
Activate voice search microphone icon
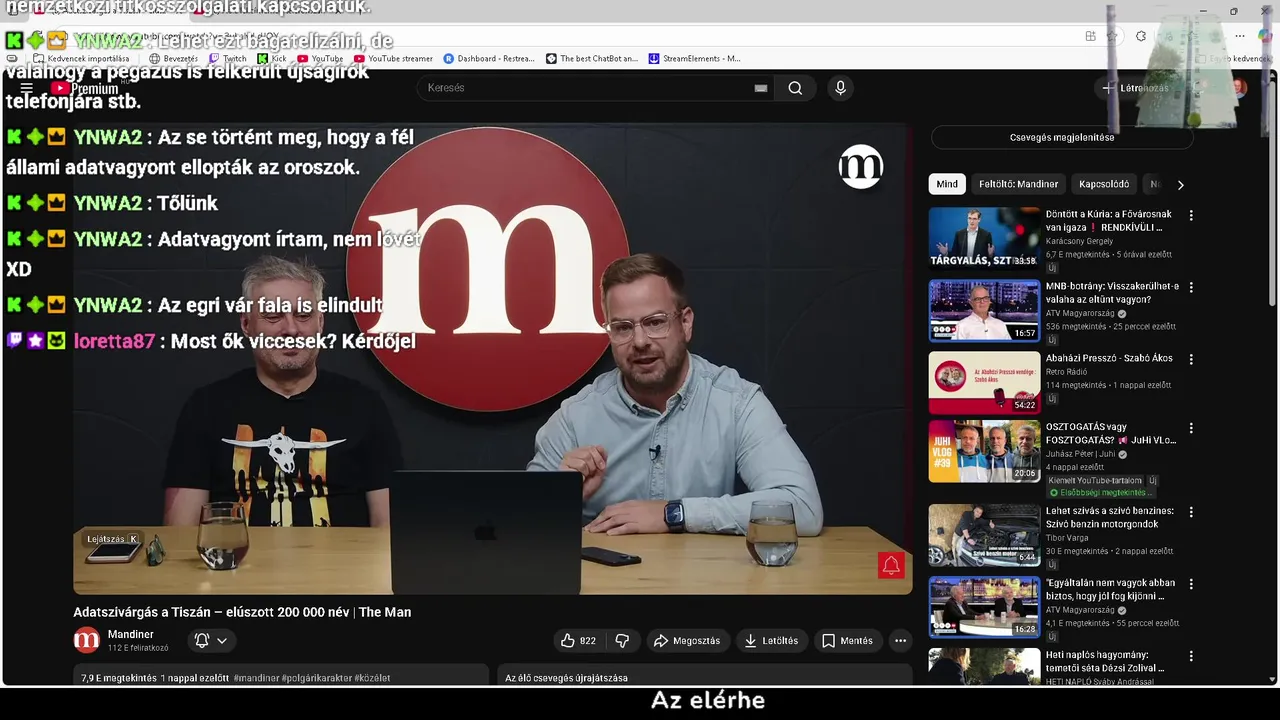pos(840,88)
